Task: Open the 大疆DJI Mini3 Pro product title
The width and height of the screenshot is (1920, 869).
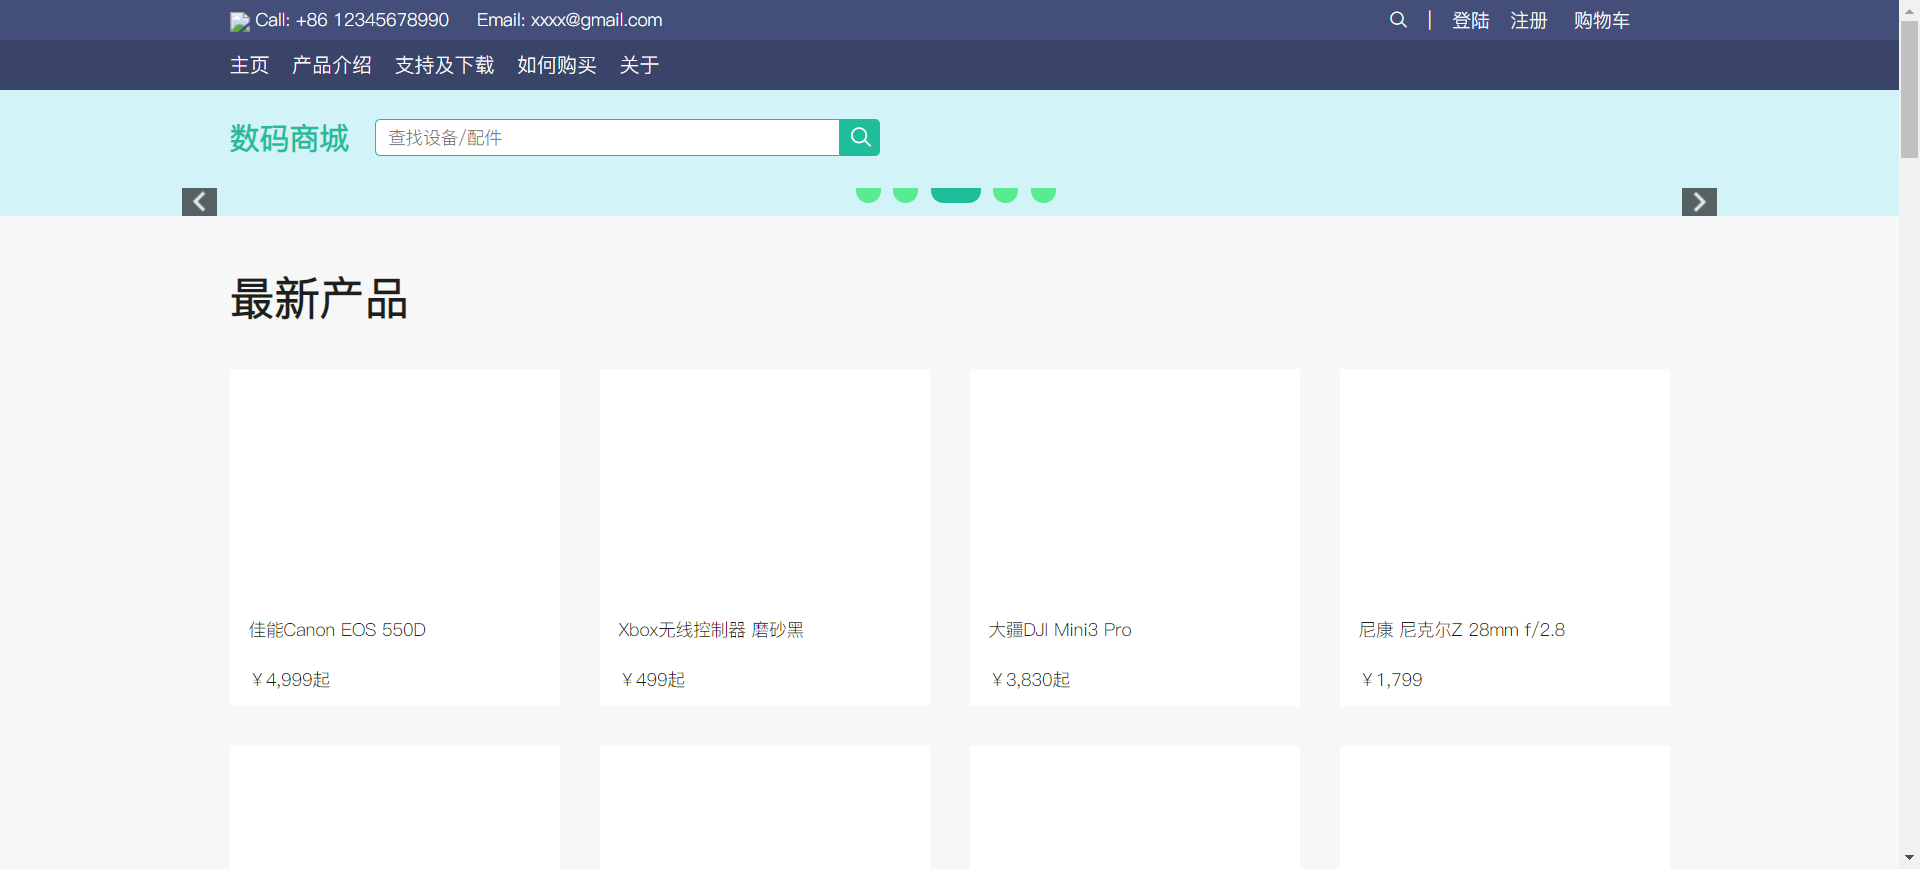Action: (x=1060, y=630)
